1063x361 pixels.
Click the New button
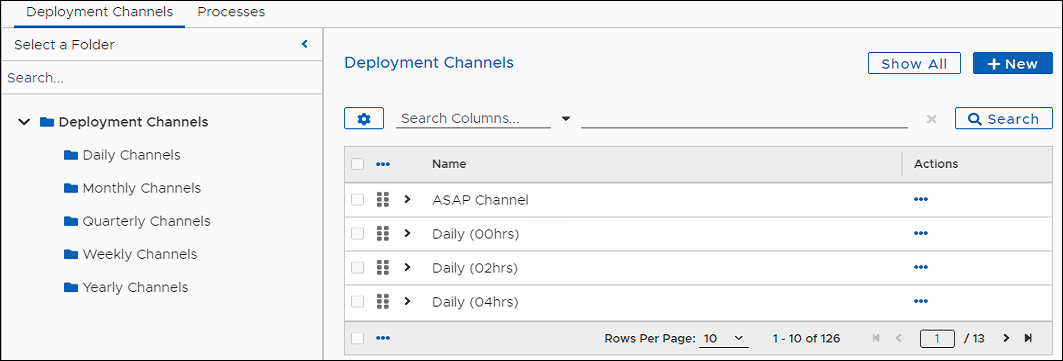click(x=1013, y=64)
